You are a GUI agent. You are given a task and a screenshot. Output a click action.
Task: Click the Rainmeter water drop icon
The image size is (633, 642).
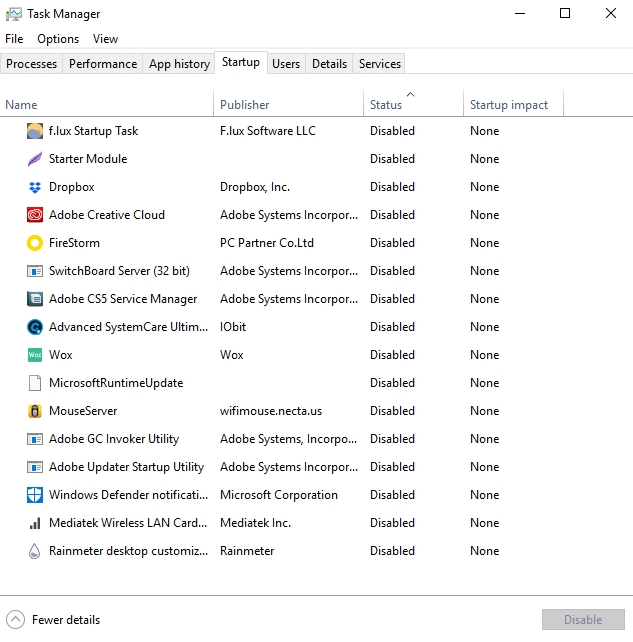pos(35,551)
